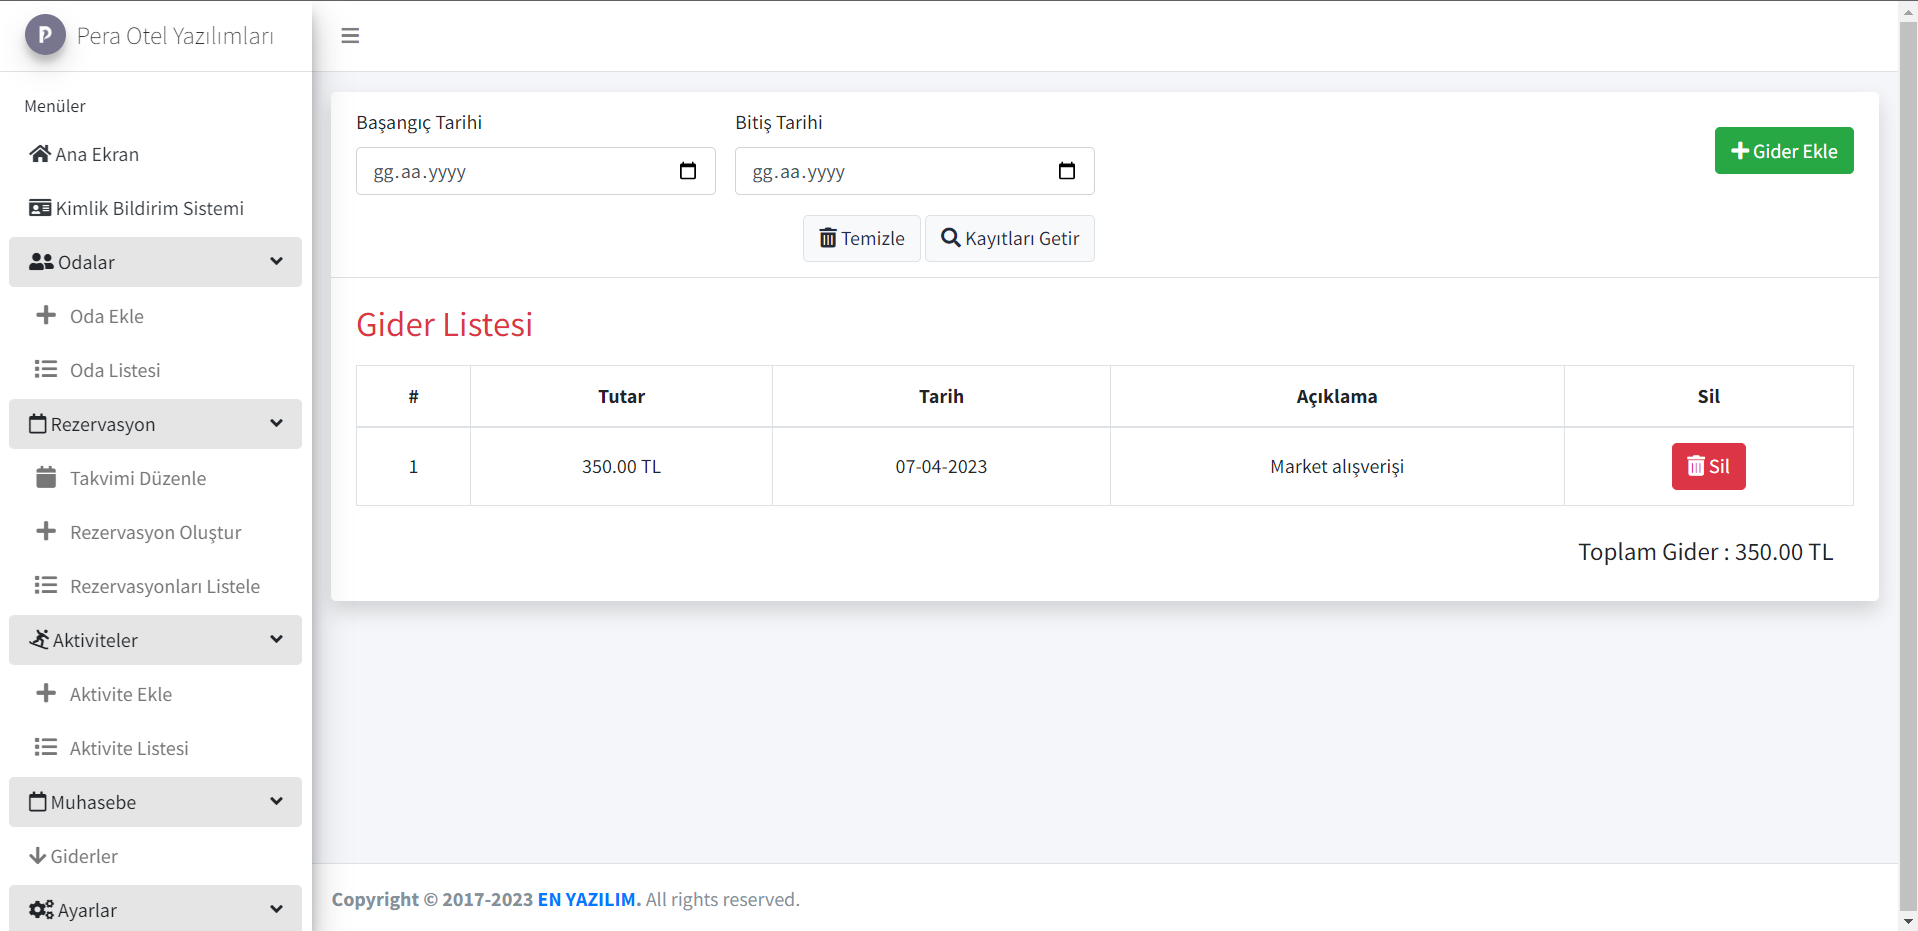Open Rezervasyonları Listele menu item

164,586
